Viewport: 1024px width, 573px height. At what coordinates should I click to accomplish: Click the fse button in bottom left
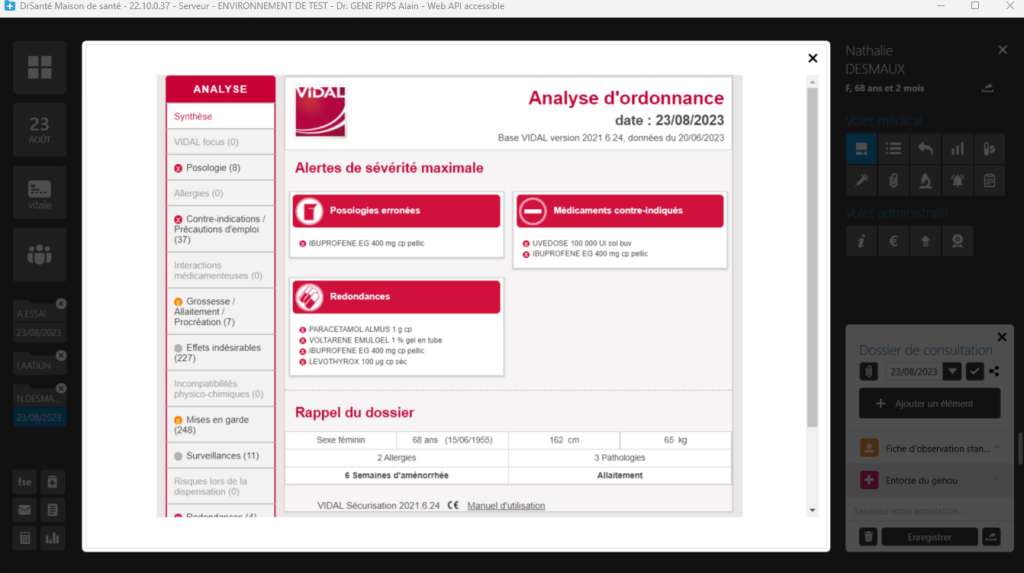(x=27, y=481)
